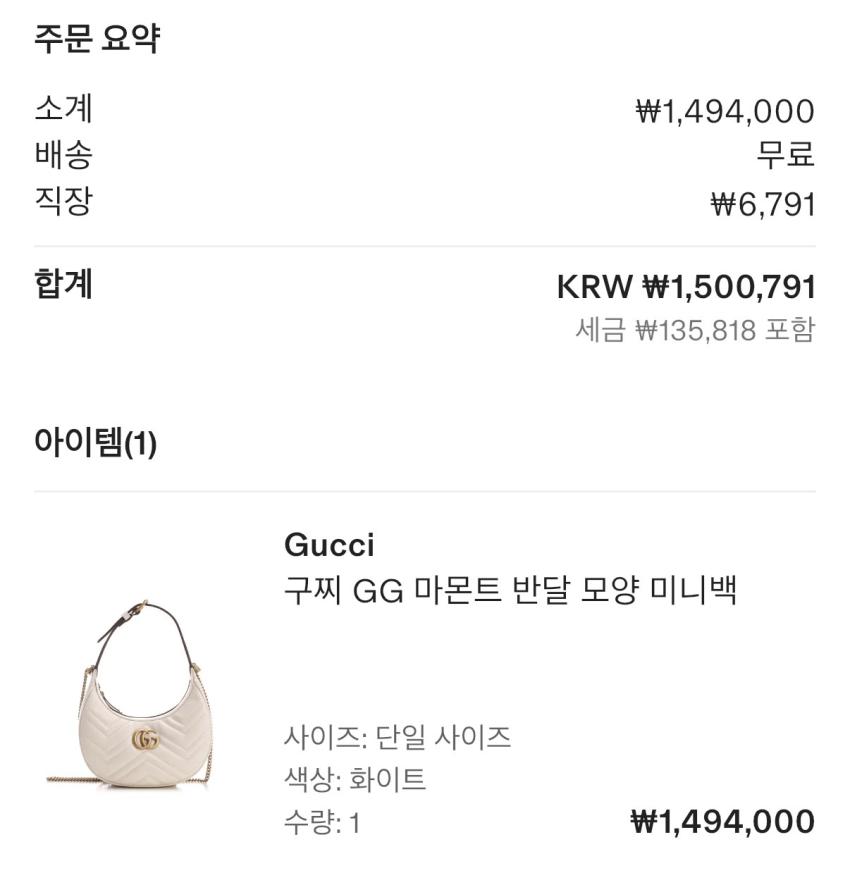The width and height of the screenshot is (850, 873).
Task: Click the 수량: 1 quantity text
Action: click(322, 823)
